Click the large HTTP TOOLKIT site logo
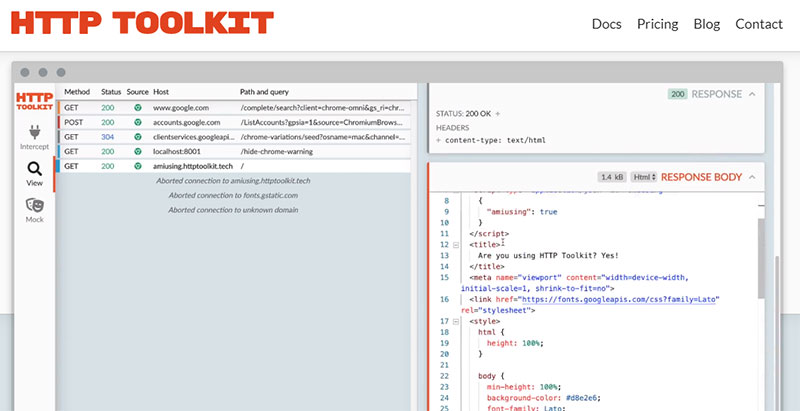This screenshot has width=800, height=411. (x=142, y=23)
